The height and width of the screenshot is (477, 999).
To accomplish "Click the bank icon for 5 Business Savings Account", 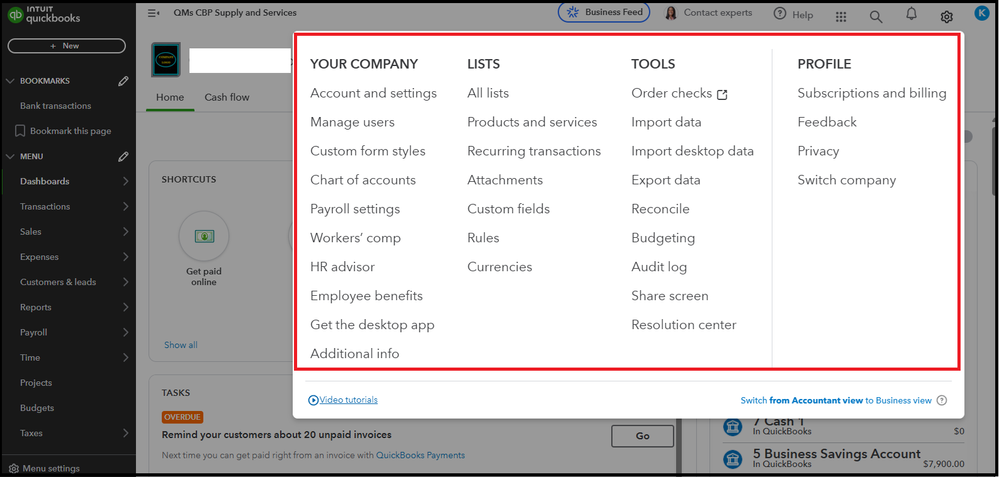I will click(733, 459).
